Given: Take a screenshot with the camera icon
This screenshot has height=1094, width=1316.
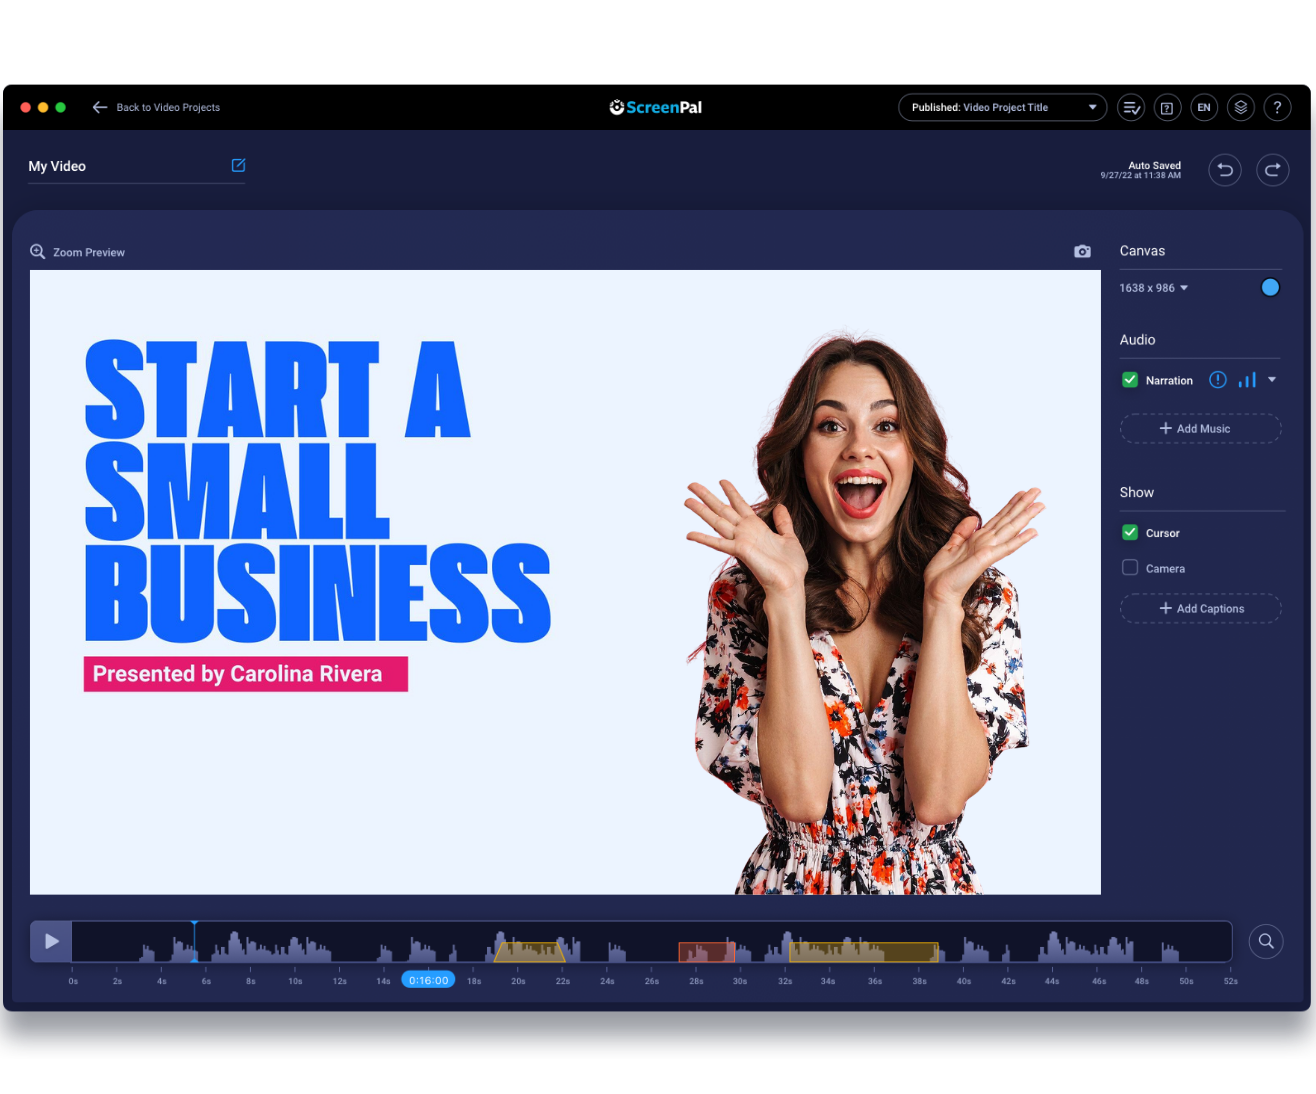Looking at the screenshot, I should click(x=1082, y=251).
